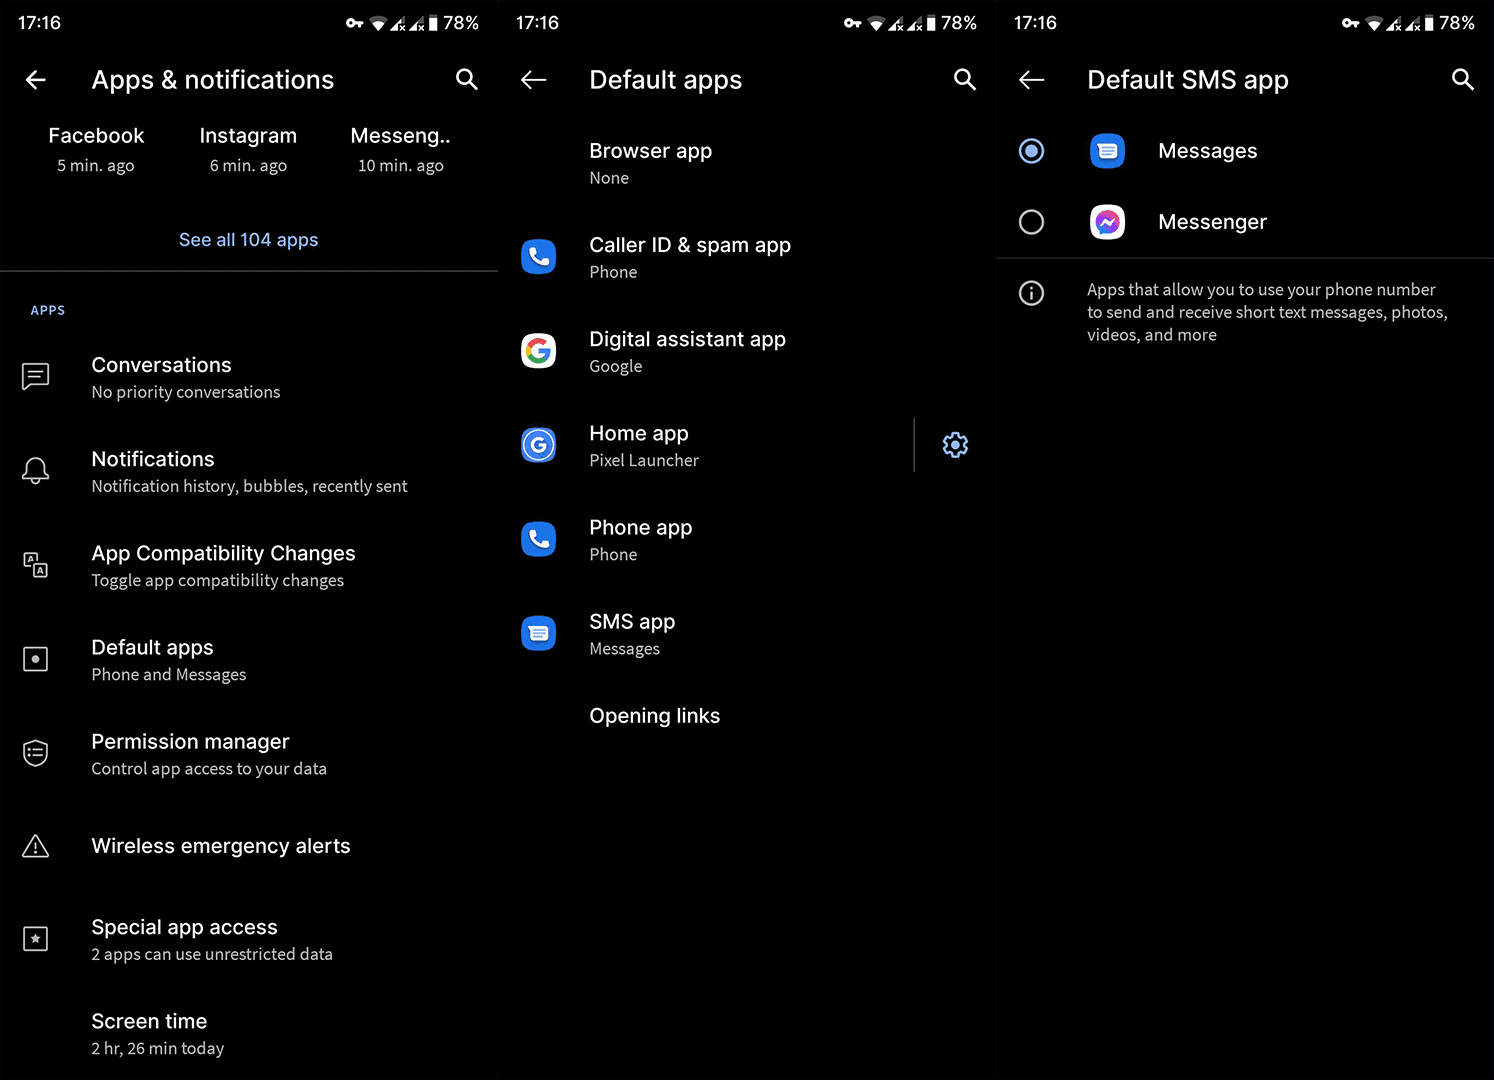
Task: Tap the Messenger app icon in SMS list
Action: pyautogui.click(x=1107, y=222)
